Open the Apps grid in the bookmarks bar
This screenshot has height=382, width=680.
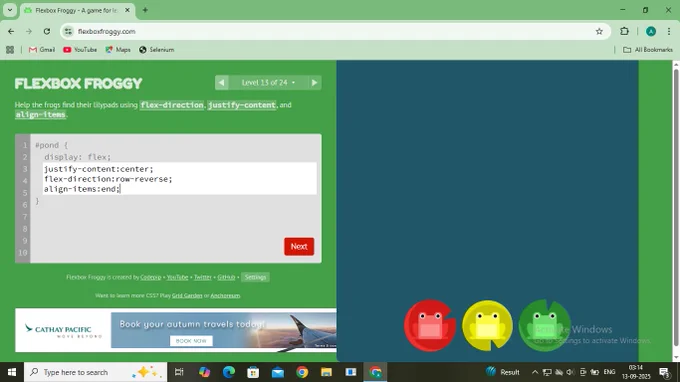coord(10,50)
